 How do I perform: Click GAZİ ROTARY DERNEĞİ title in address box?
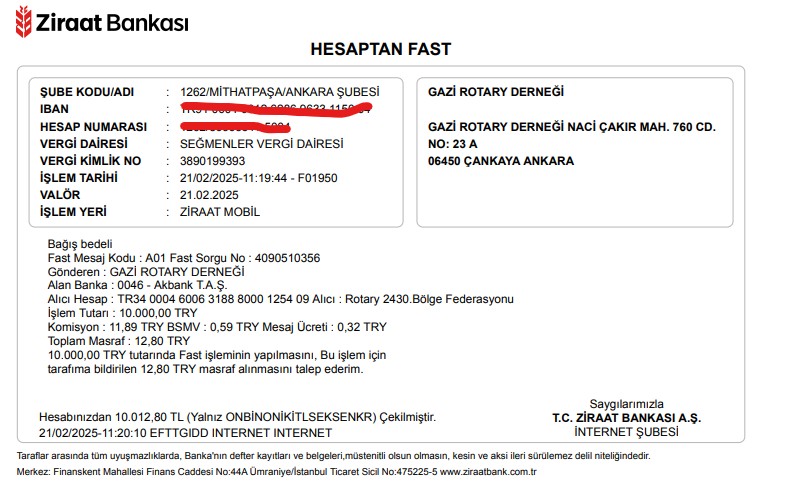[x=496, y=92]
